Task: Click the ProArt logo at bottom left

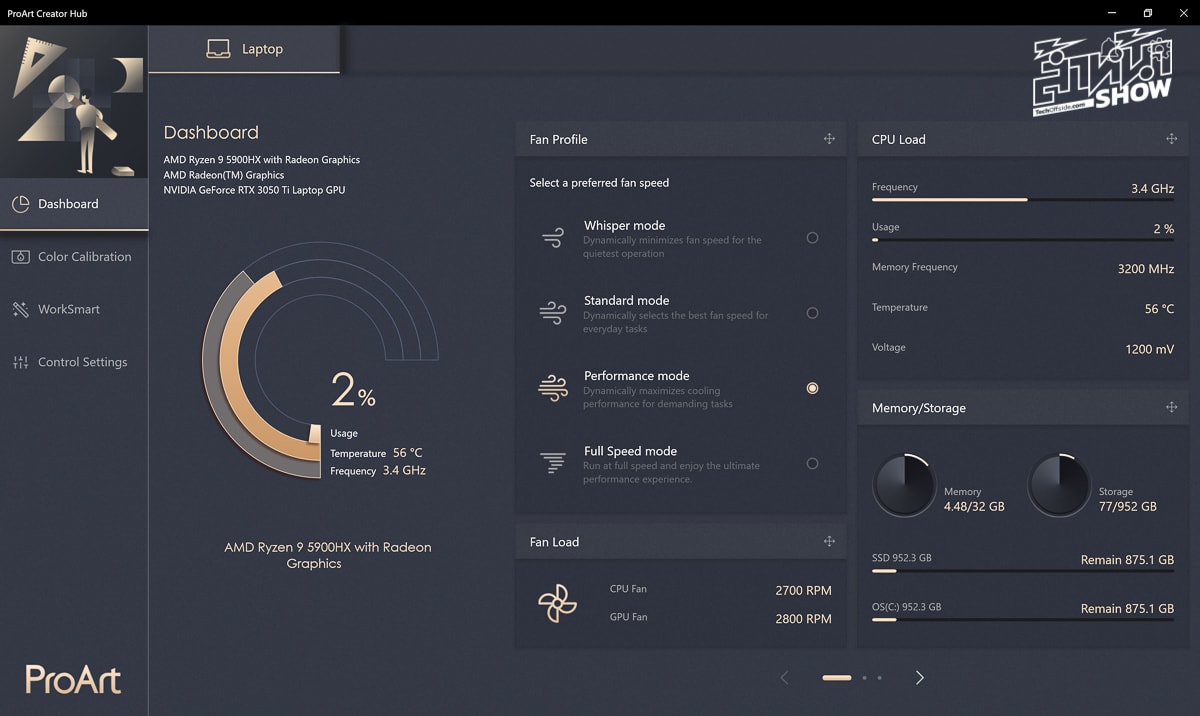Action: (x=73, y=679)
